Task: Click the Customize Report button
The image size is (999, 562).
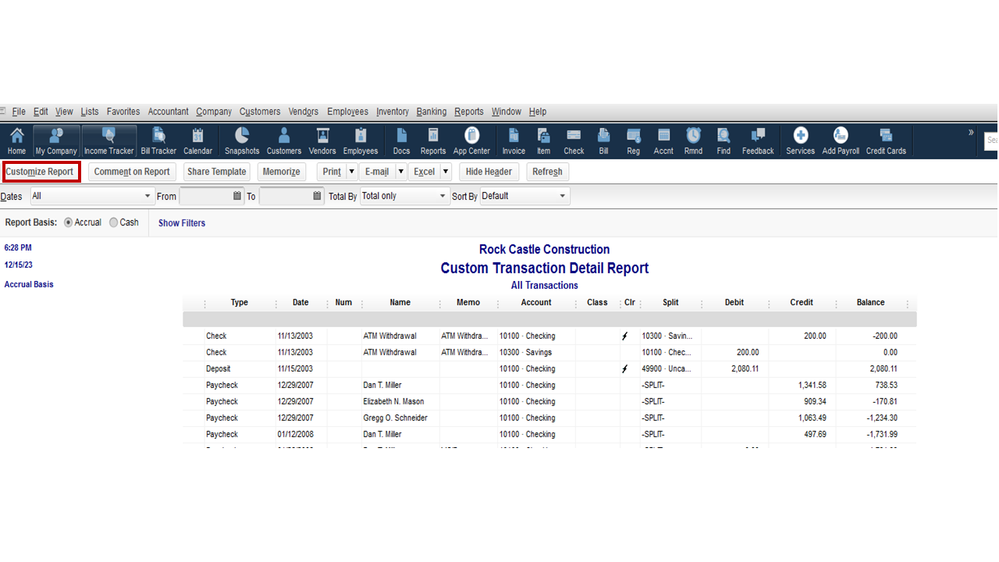Action: click(x=40, y=171)
